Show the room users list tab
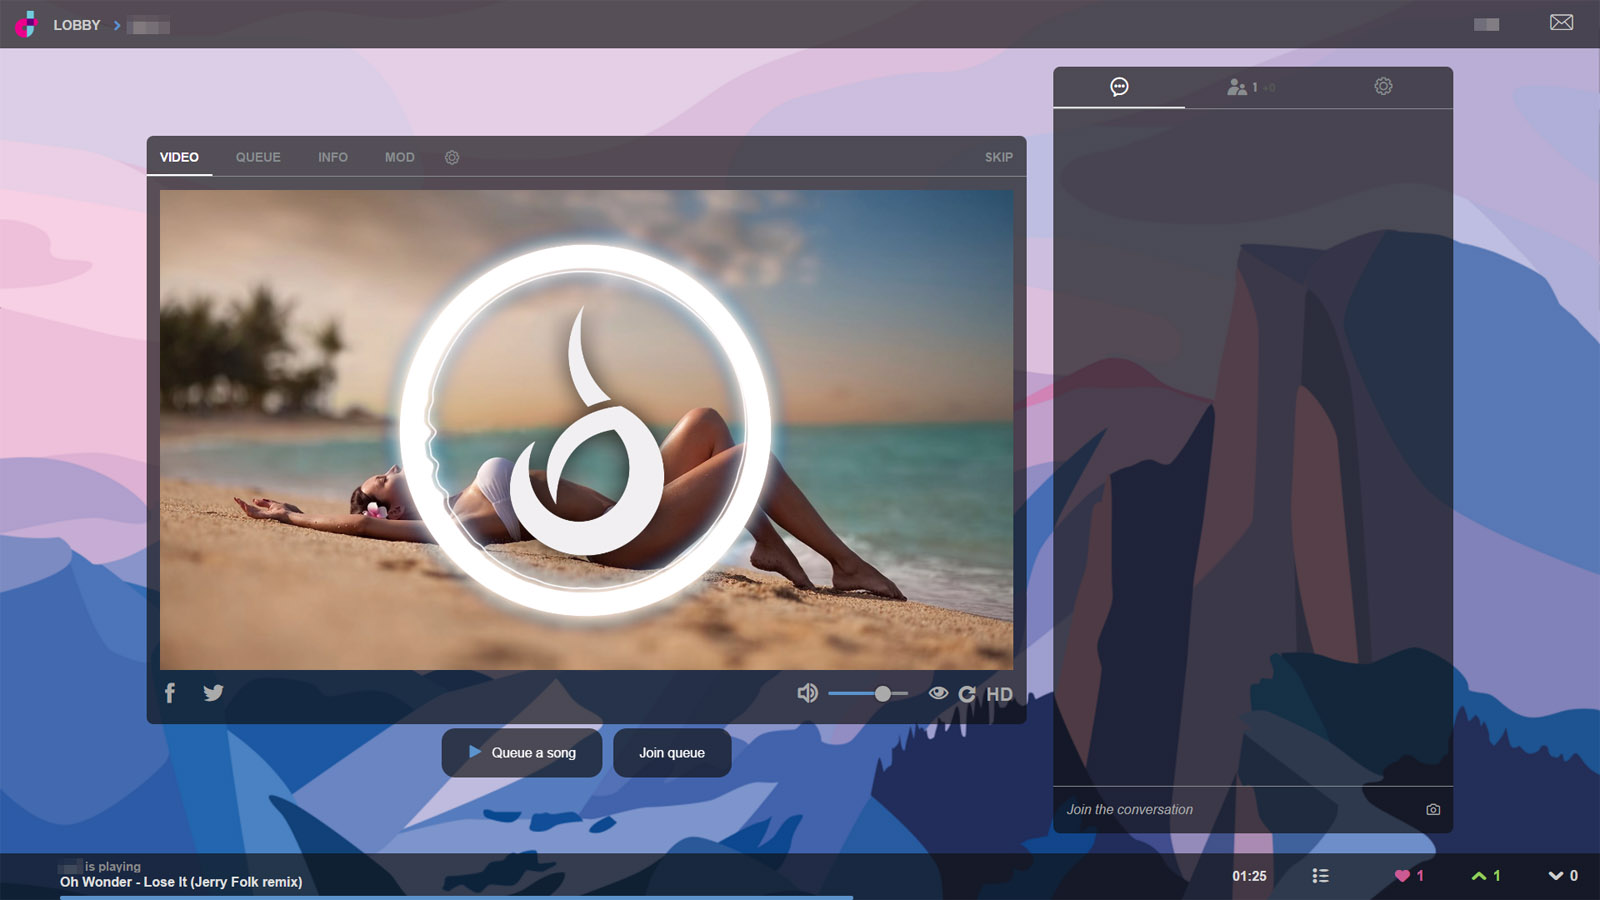The image size is (1600, 900). pyautogui.click(x=1251, y=87)
